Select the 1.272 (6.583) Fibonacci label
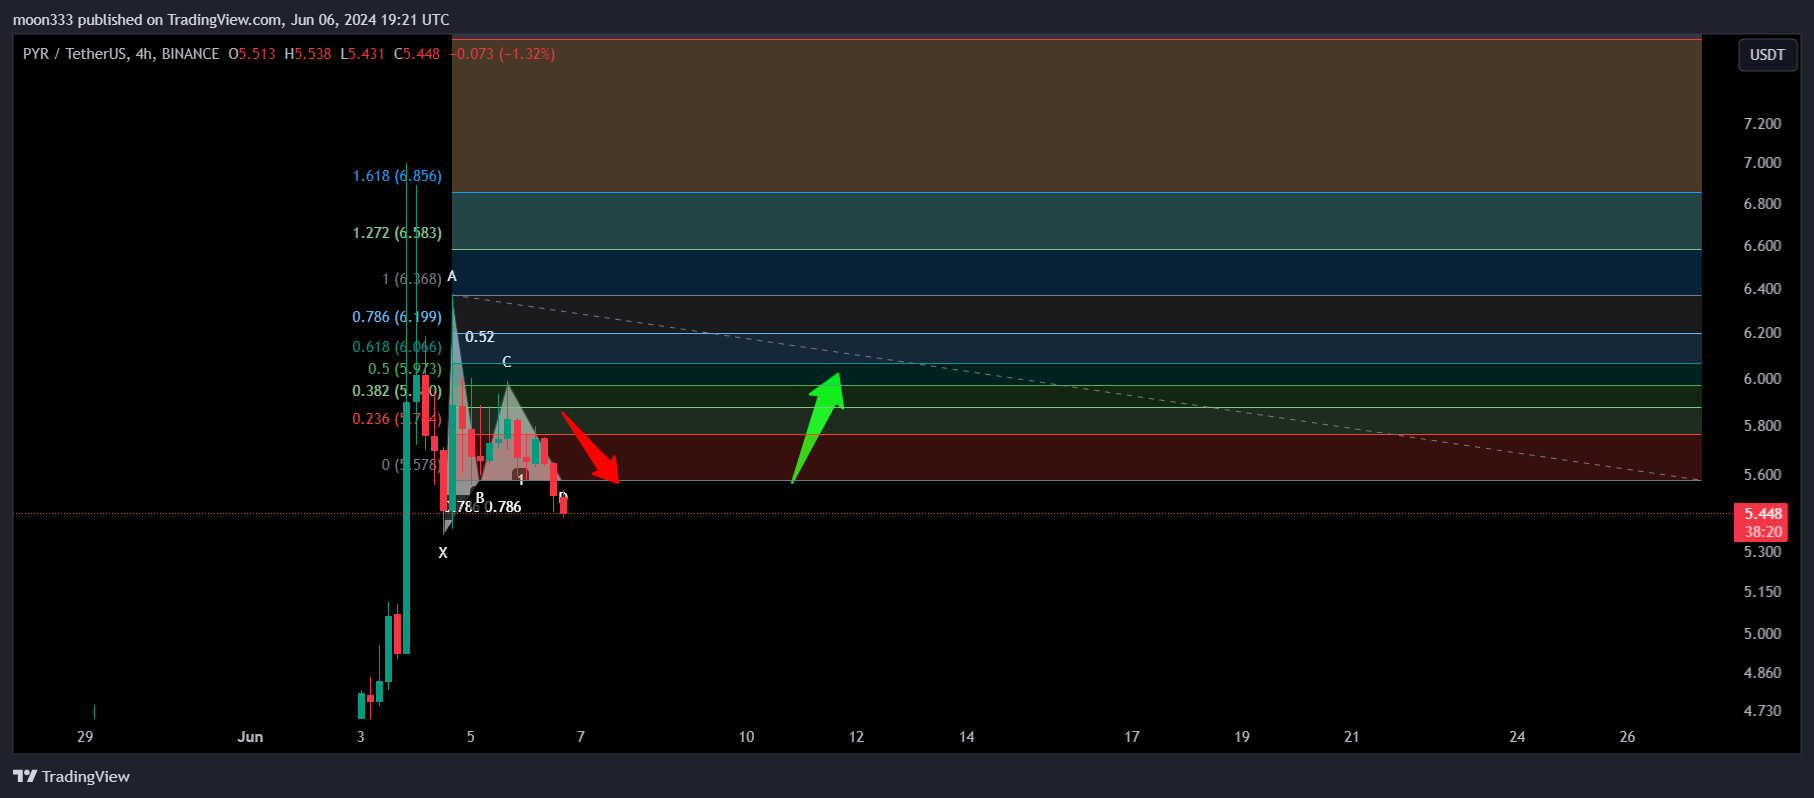Viewport: 1814px width, 798px height. click(x=397, y=233)
